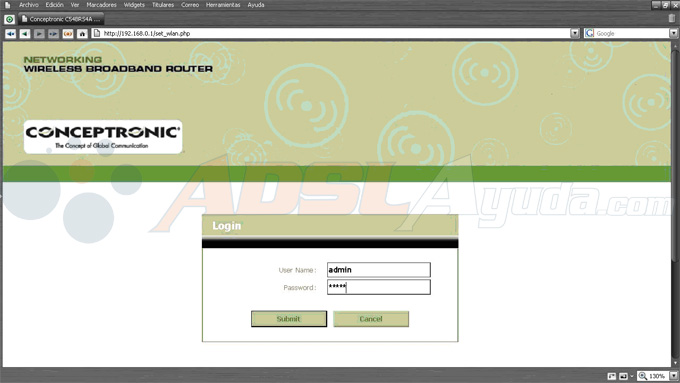Image resolution: width=680 pixels, height=383 pixels.
Task: Click the rewind navigation arrow
Action: (x=10, y=33)
